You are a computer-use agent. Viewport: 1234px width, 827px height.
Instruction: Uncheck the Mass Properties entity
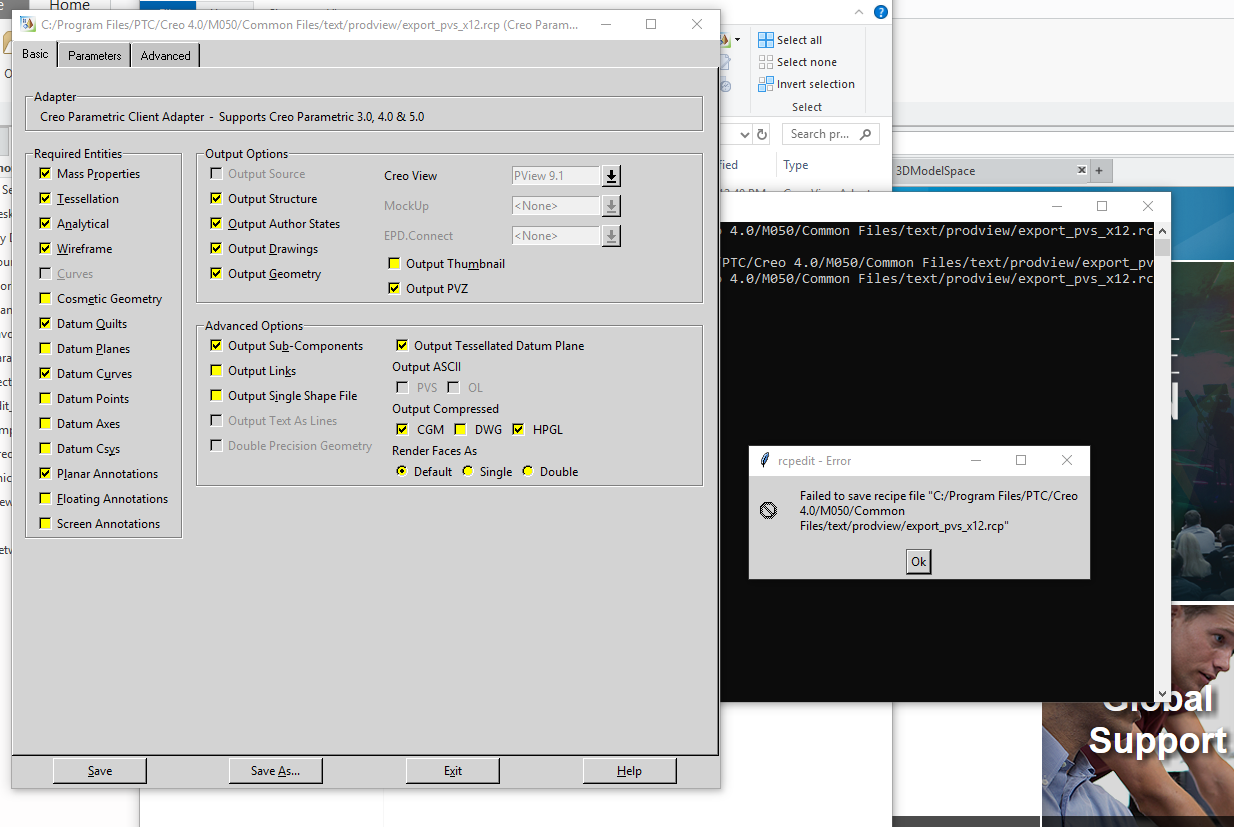[x=44, y=173]
